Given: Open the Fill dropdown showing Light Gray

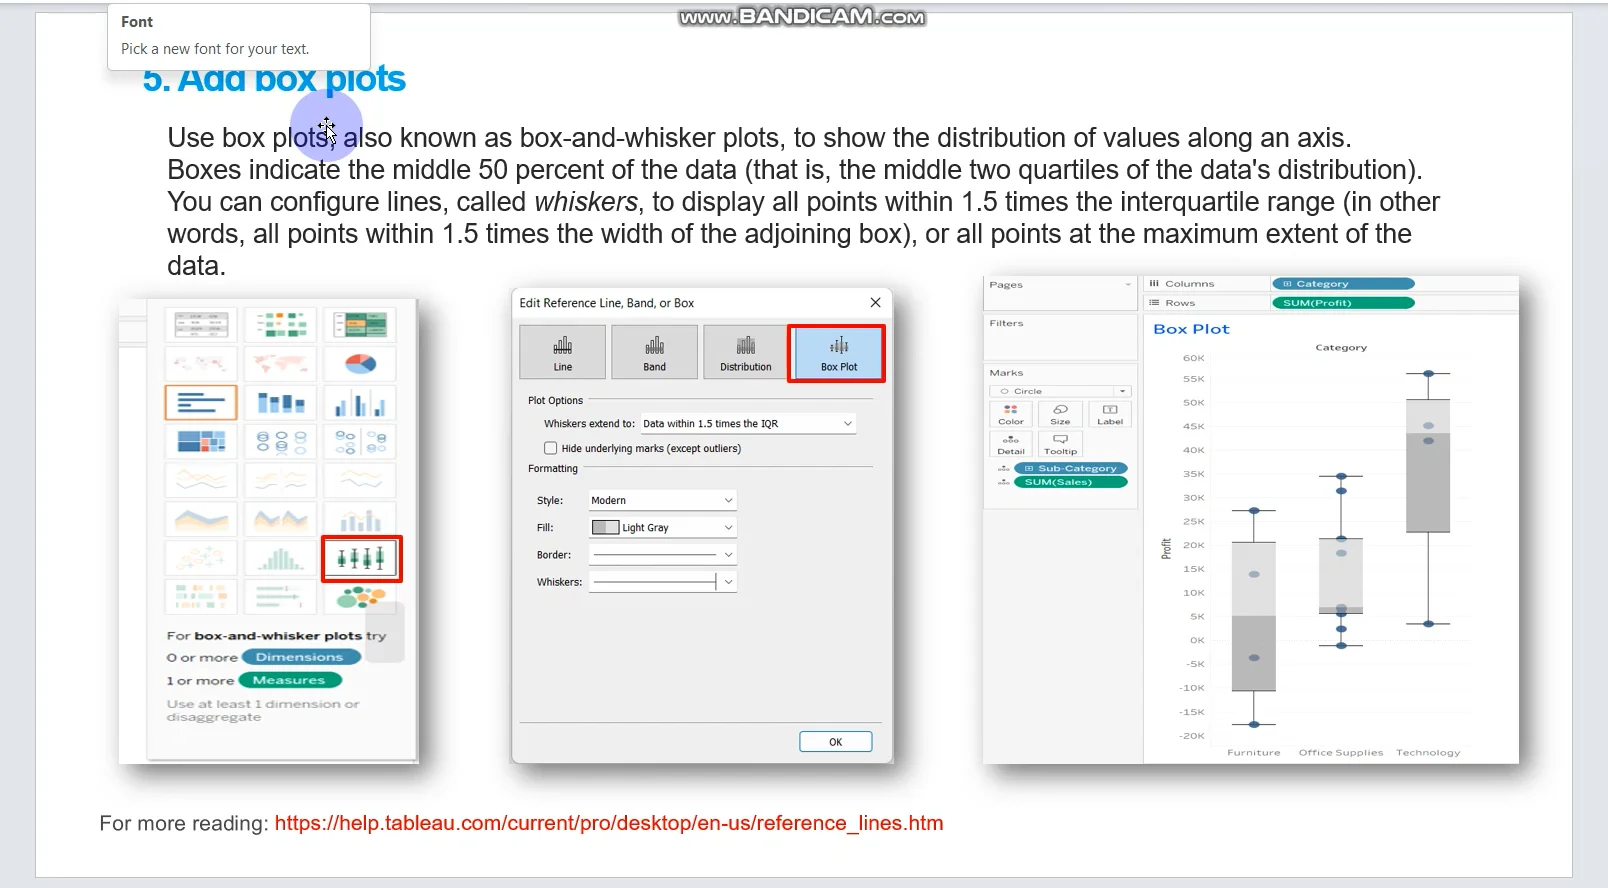Looking at the screenshot, I should (x=662, y=527).
